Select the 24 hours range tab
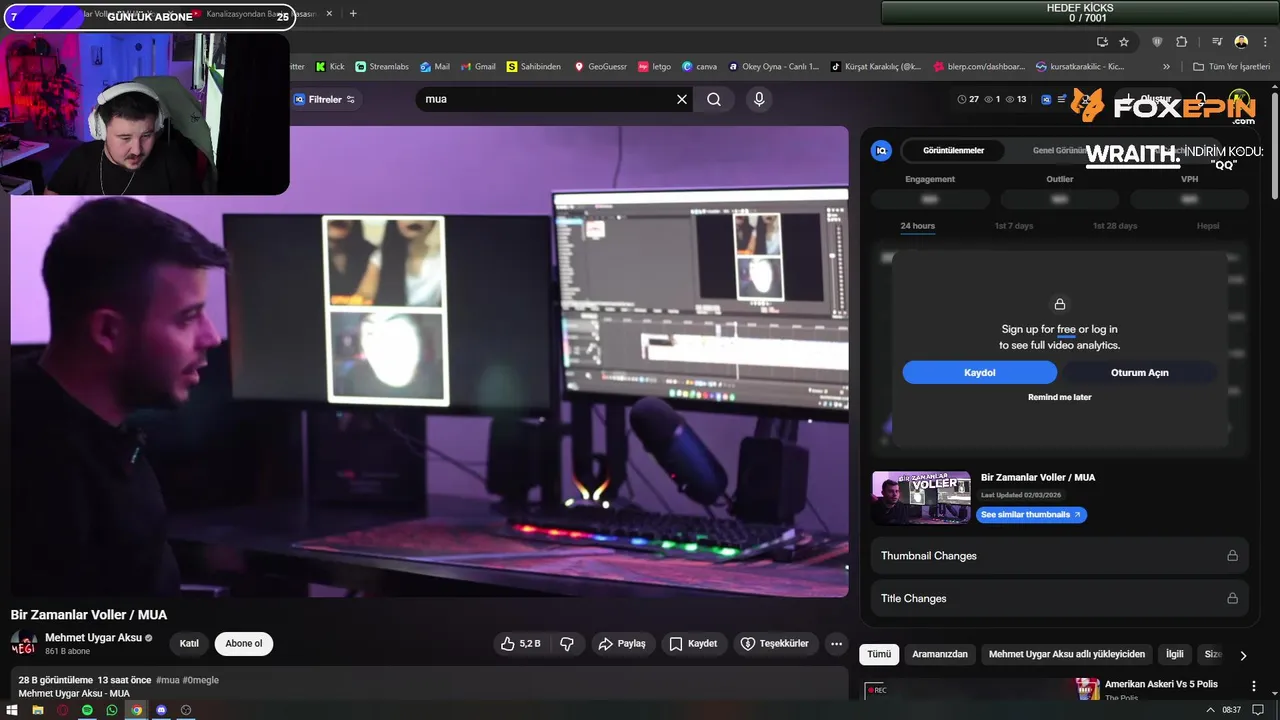The width and height of the screenshot is (1280, 720). point(917,226)
